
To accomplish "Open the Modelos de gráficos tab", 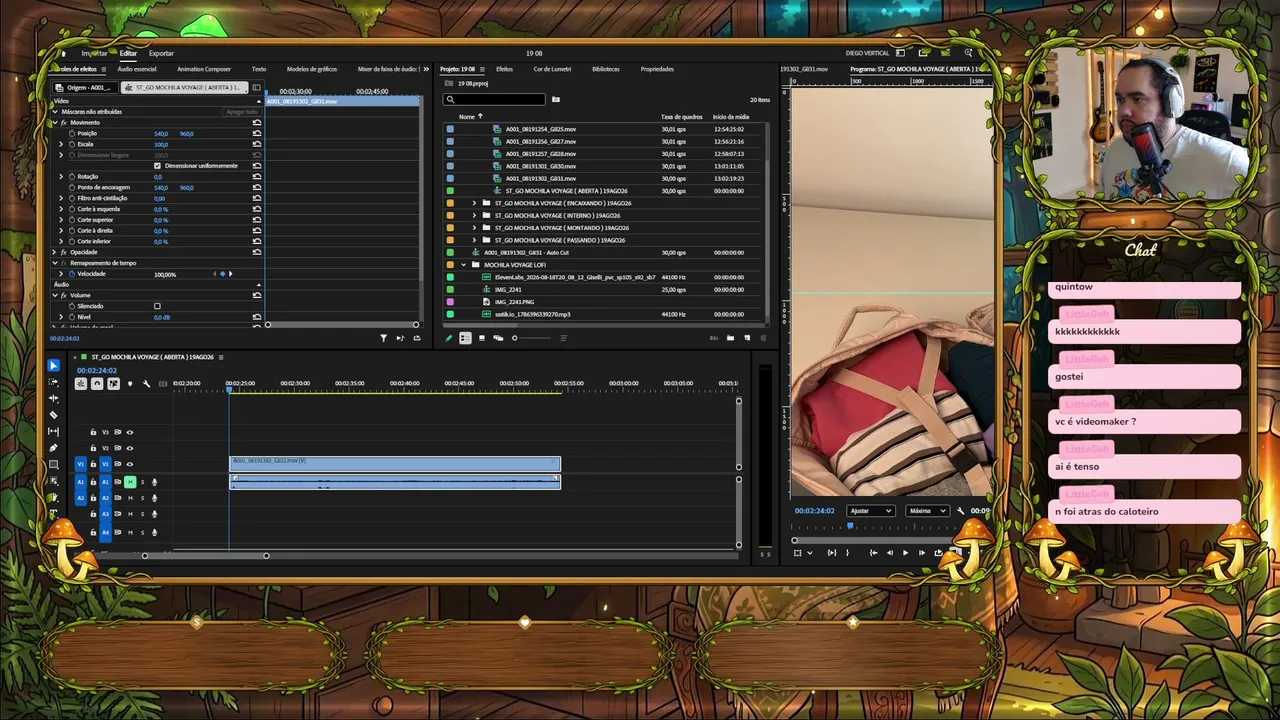I will (312, 69).
